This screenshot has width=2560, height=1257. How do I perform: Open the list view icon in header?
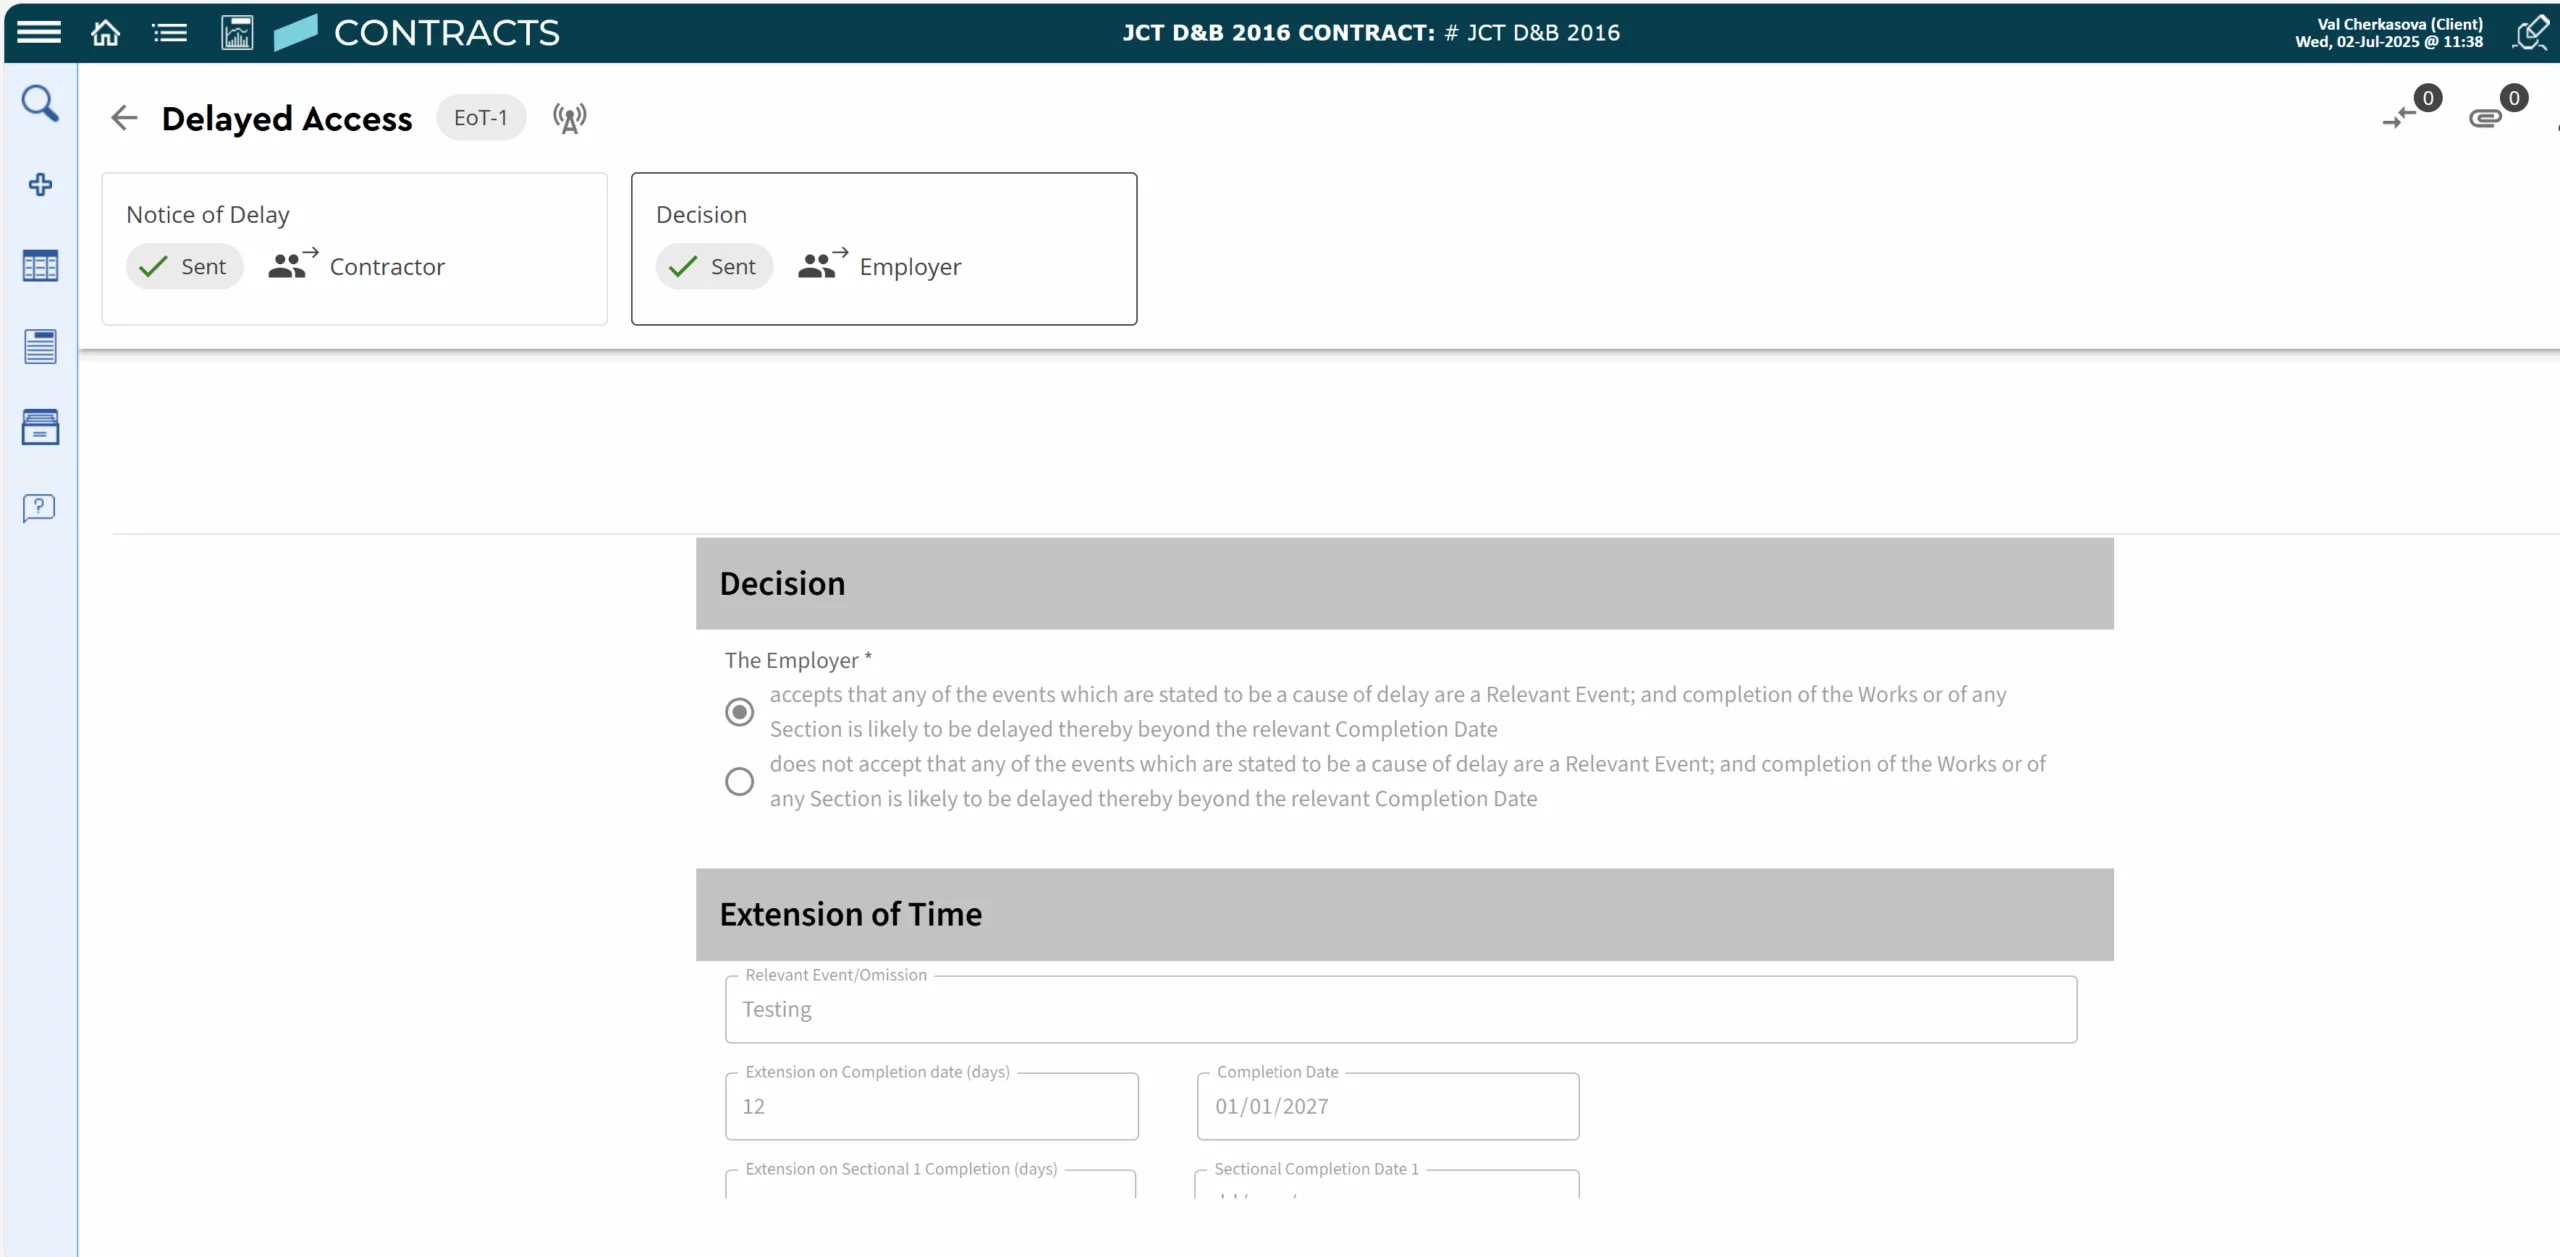(x=169, y=33)
